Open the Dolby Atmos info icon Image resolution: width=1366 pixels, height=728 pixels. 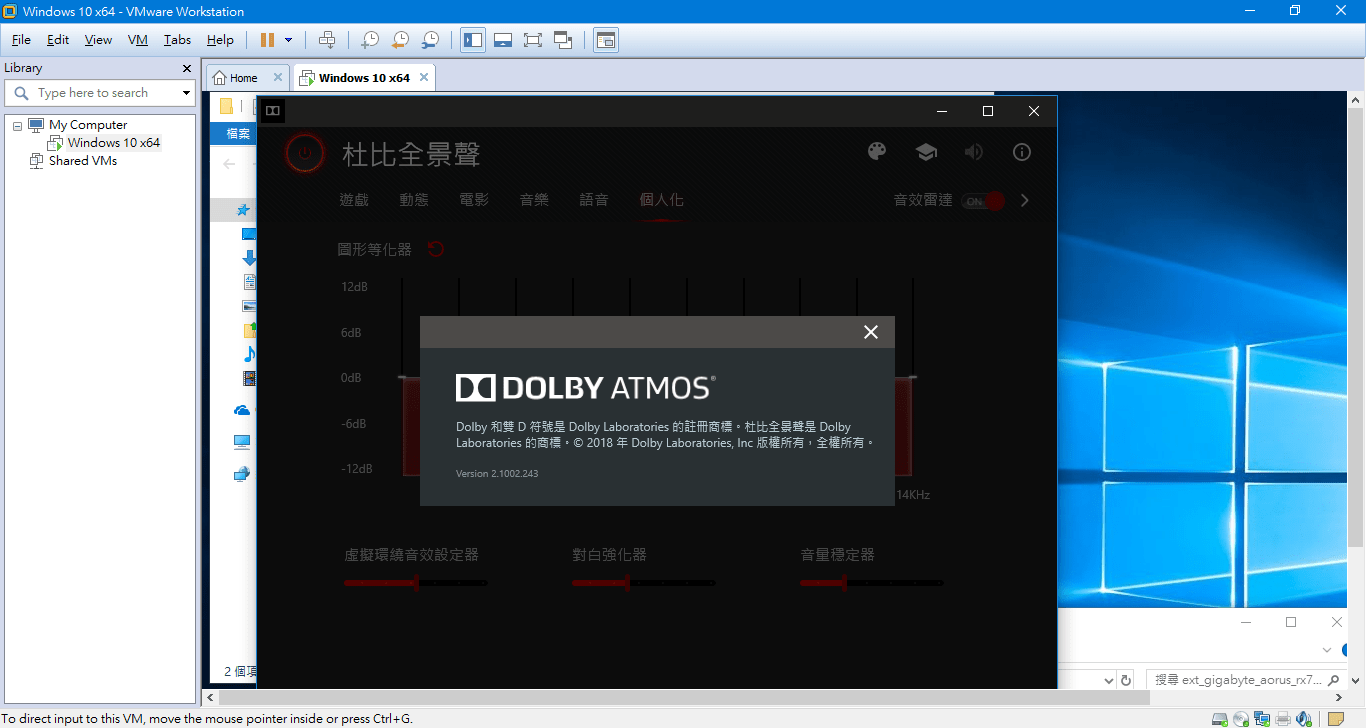[1021, 151]
